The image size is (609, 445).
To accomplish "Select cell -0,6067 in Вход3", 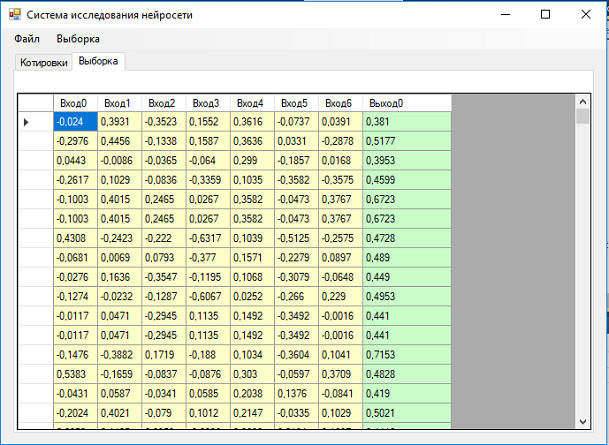I will tap(208, 297).
